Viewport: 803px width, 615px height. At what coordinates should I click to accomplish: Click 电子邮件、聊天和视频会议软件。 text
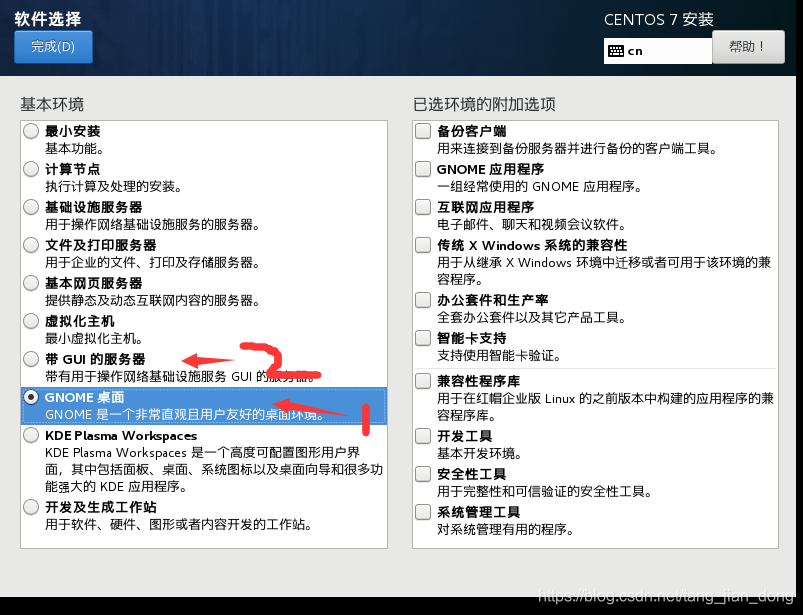click(x=532, y=224)
